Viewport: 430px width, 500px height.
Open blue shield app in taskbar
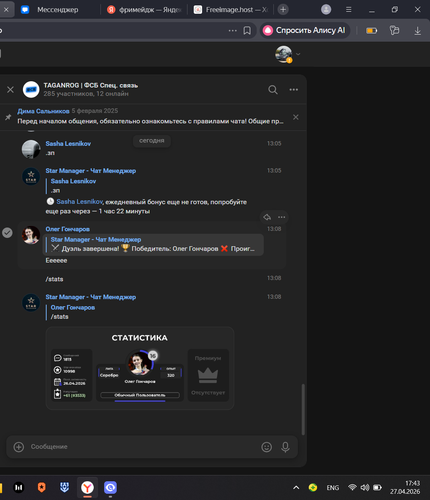coord(64,488)
